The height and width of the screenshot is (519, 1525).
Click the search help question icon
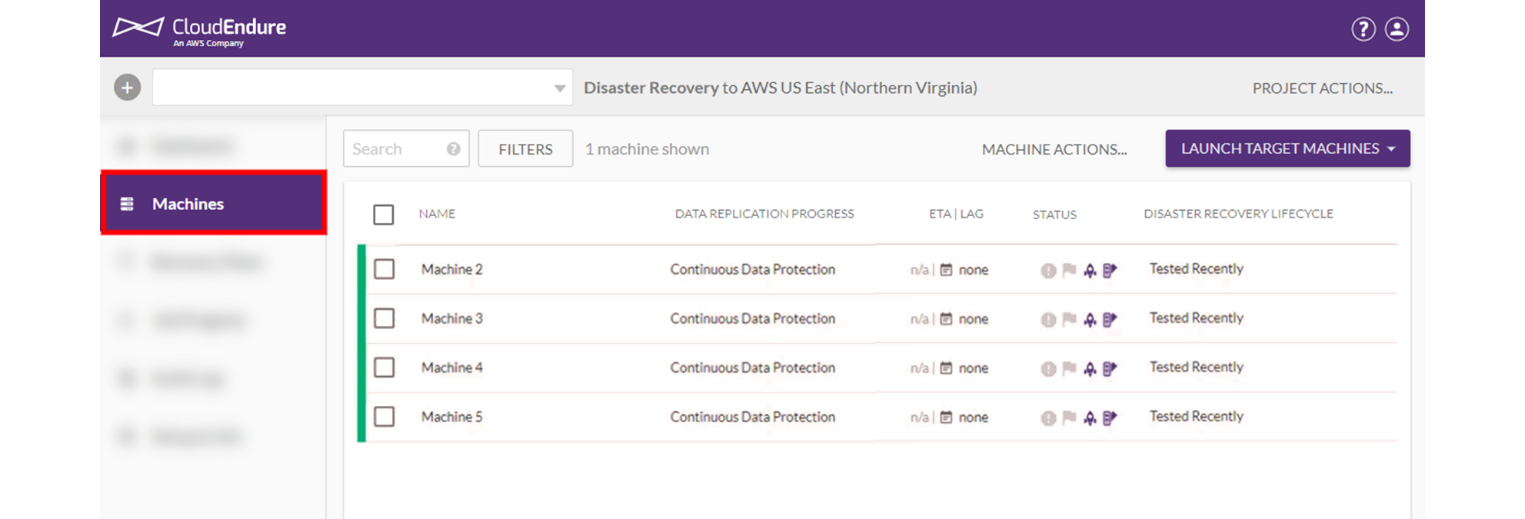coord(453,149)
